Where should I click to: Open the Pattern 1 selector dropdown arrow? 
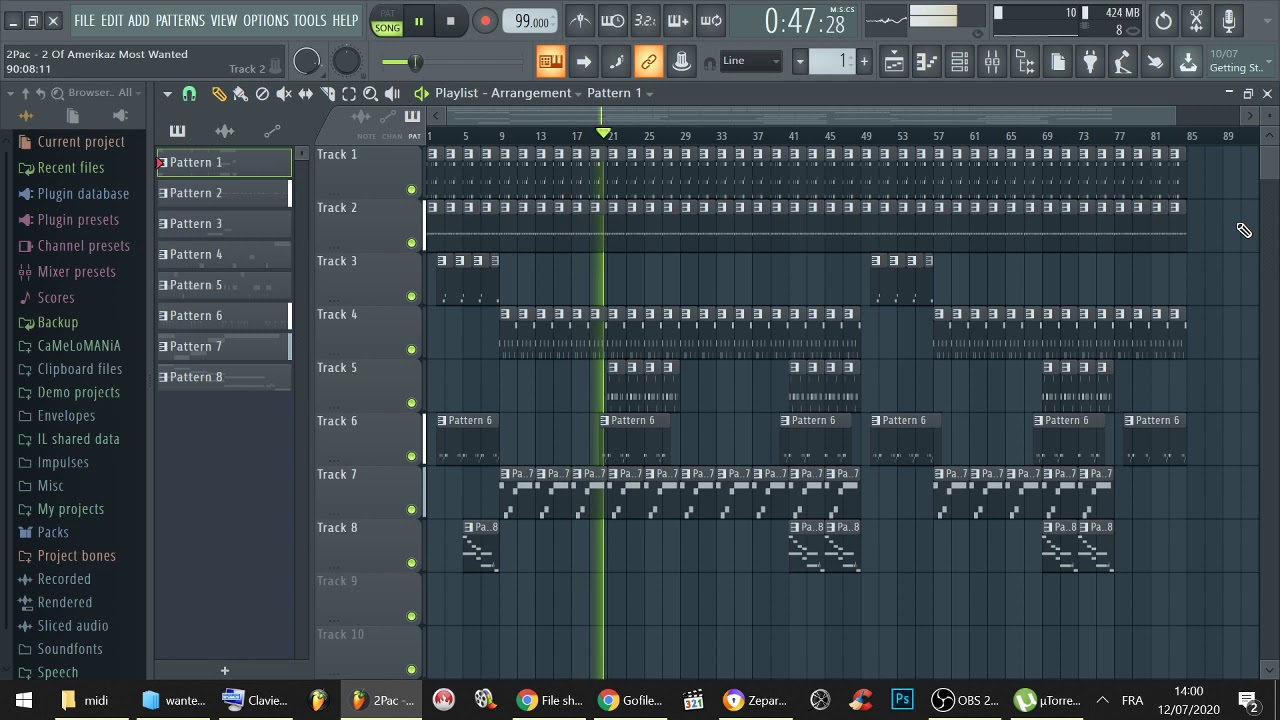coord(650,94)
